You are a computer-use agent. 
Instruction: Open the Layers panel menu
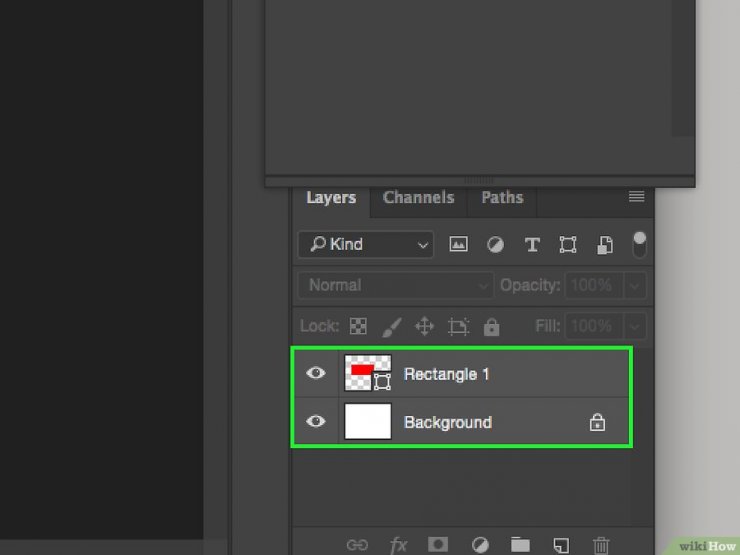(x=636, y=196)
